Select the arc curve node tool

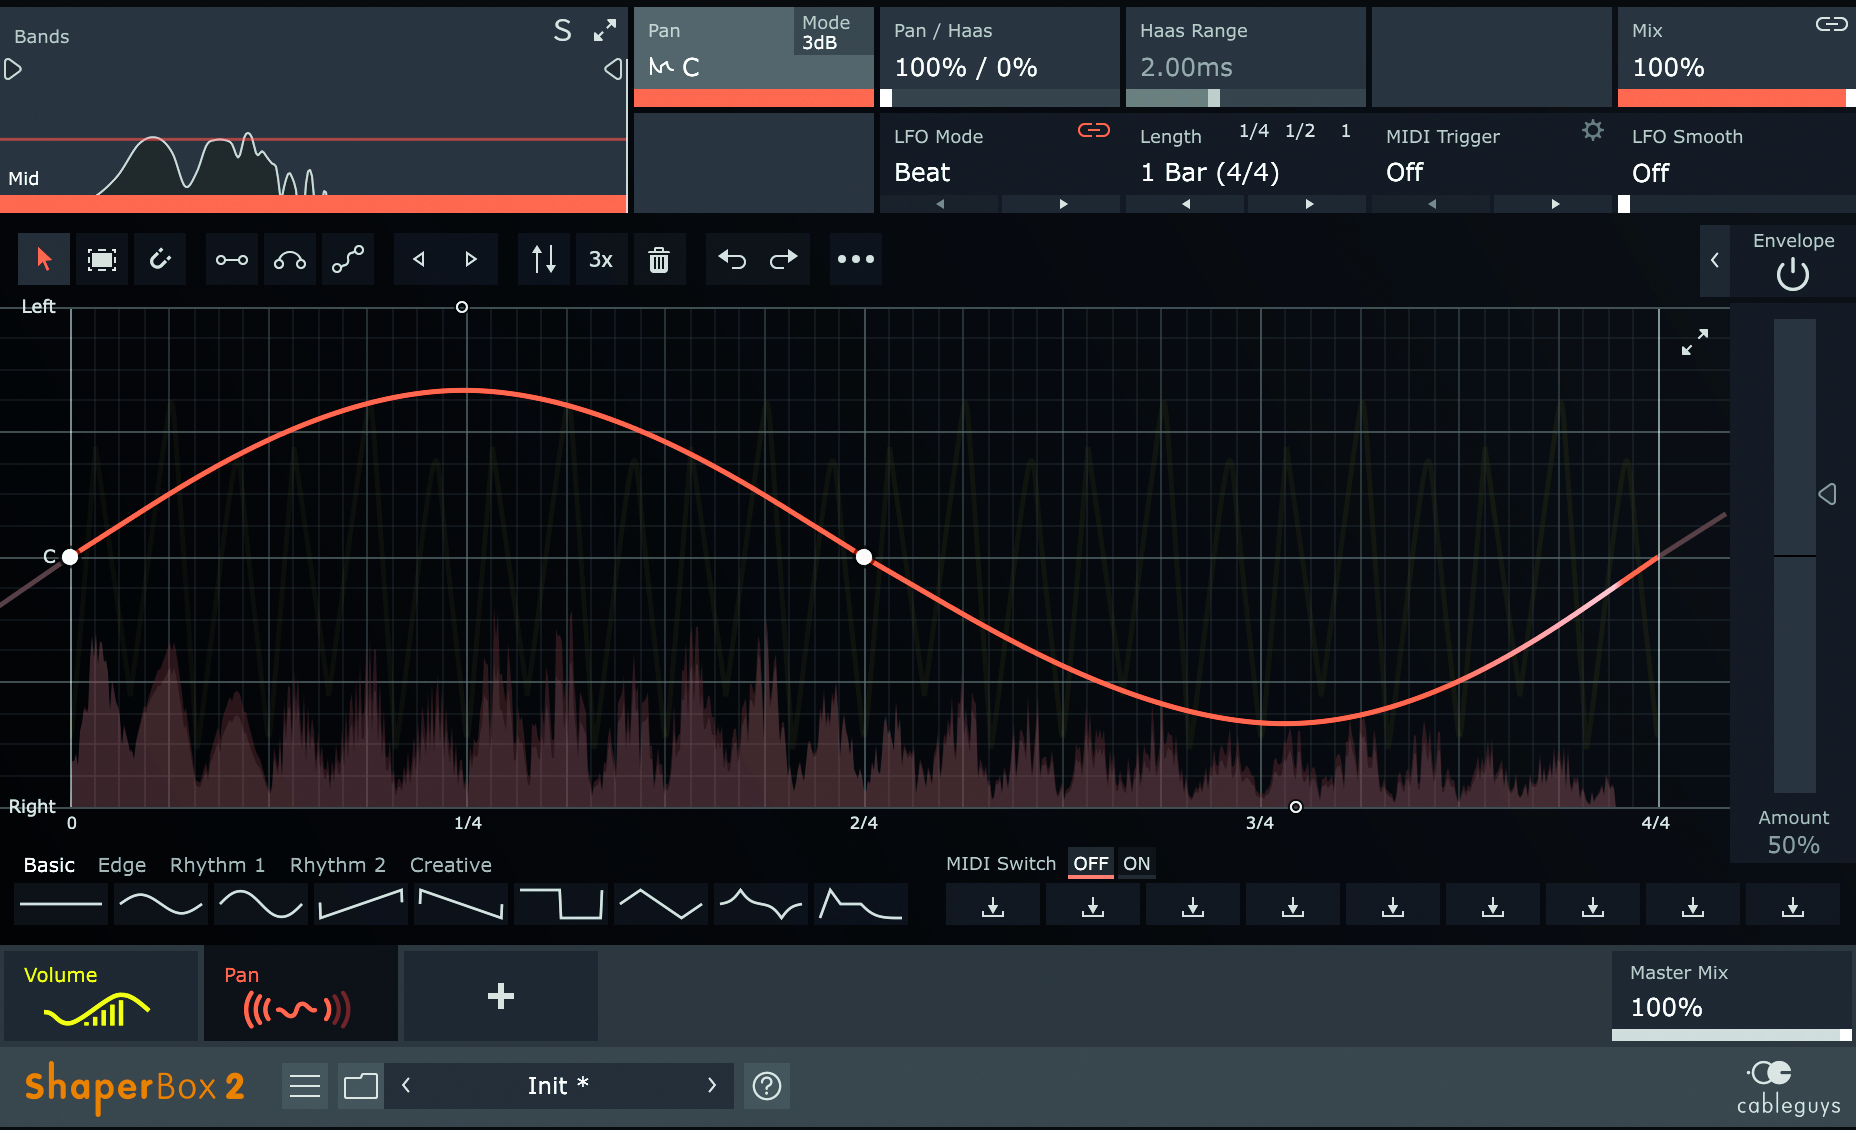pyautogui.click(x=290, y=260)
